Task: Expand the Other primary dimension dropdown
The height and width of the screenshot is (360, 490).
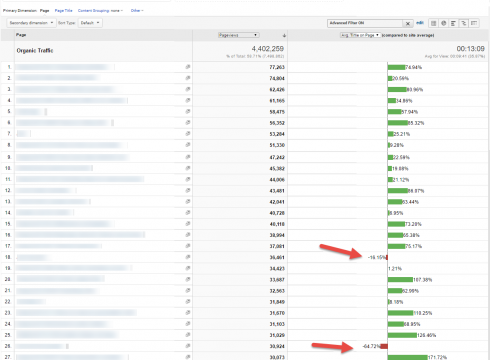Action: [x=137, y=11]
